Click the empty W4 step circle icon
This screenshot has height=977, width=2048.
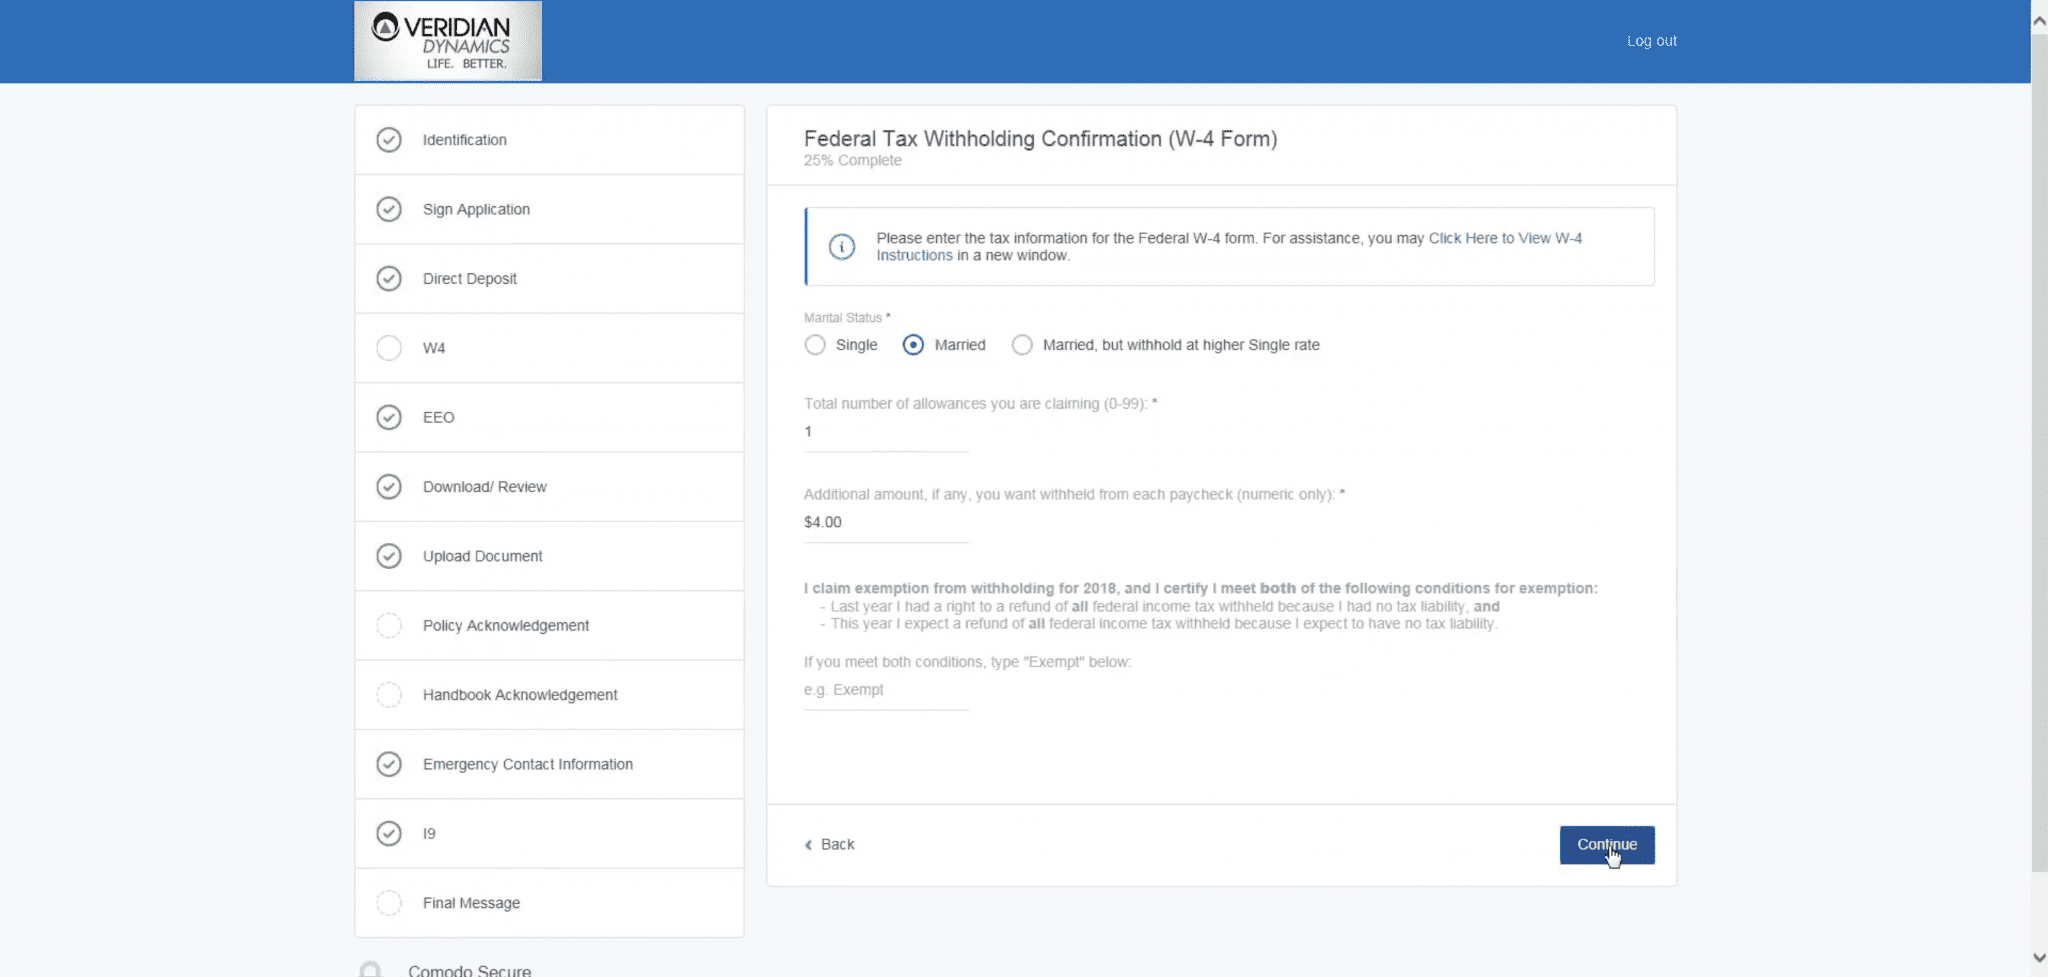[389, 348]
